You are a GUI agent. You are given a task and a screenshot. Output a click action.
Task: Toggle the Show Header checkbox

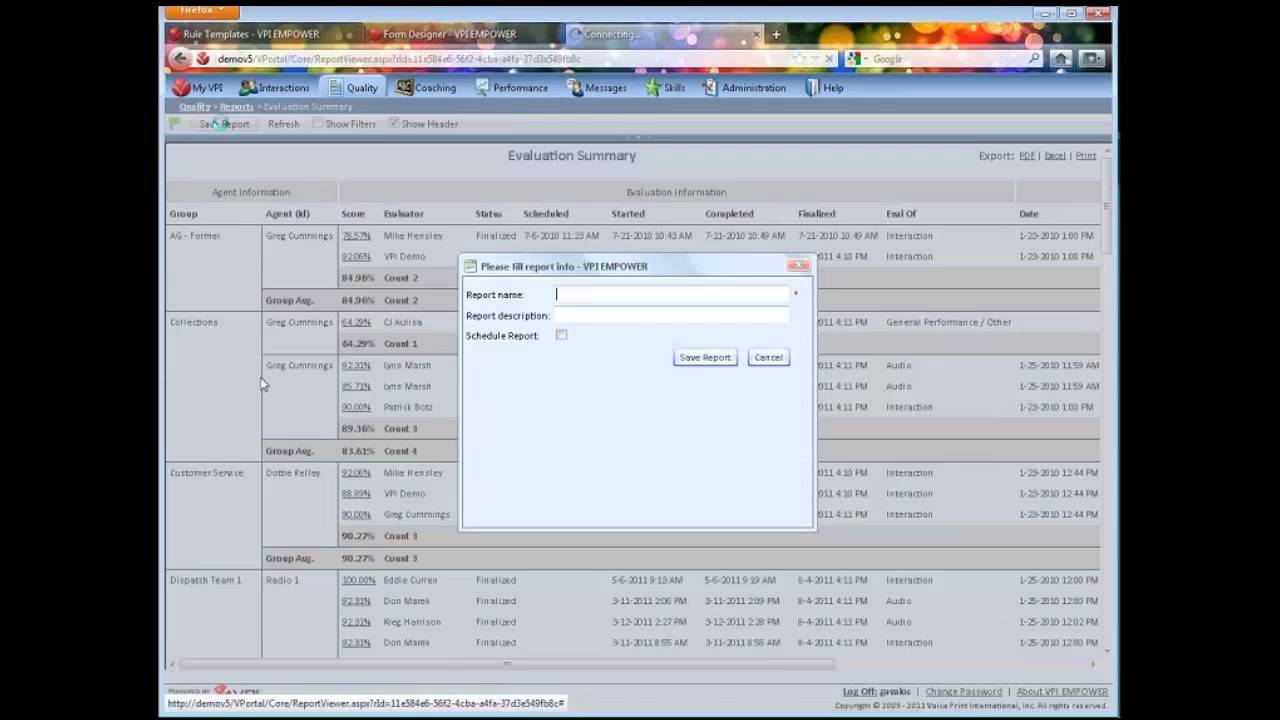coord(394,124)
